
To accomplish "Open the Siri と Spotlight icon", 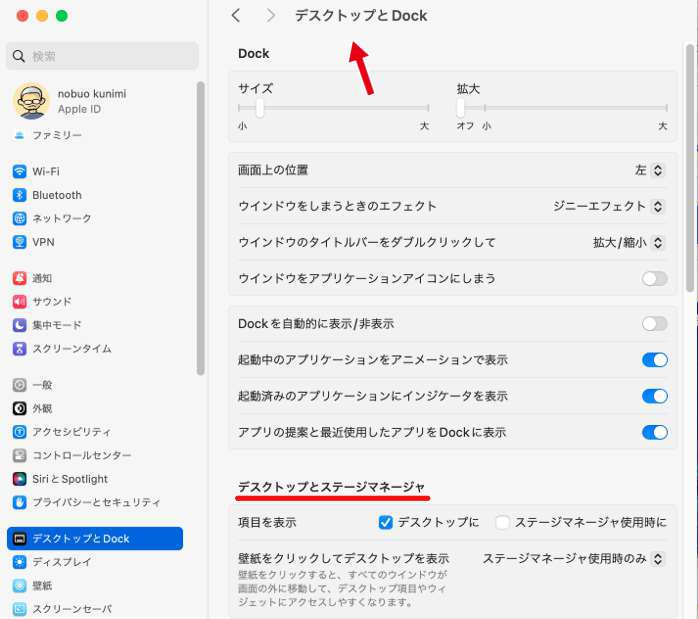I will [x=19, y=479].
